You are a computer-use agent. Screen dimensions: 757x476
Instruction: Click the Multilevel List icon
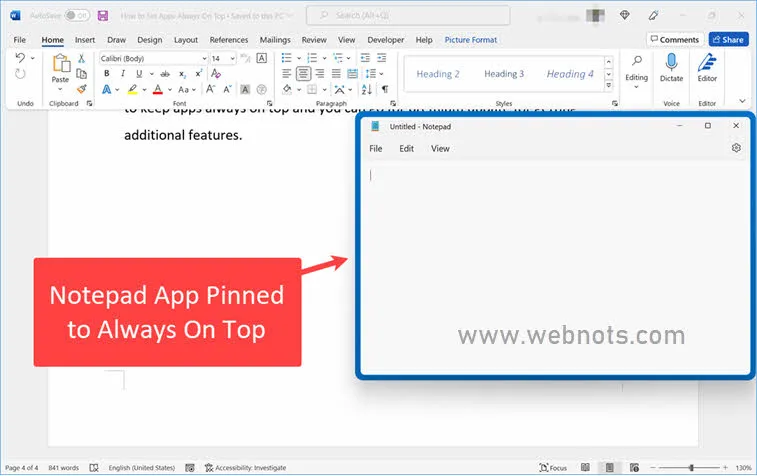tap(338, 58)
